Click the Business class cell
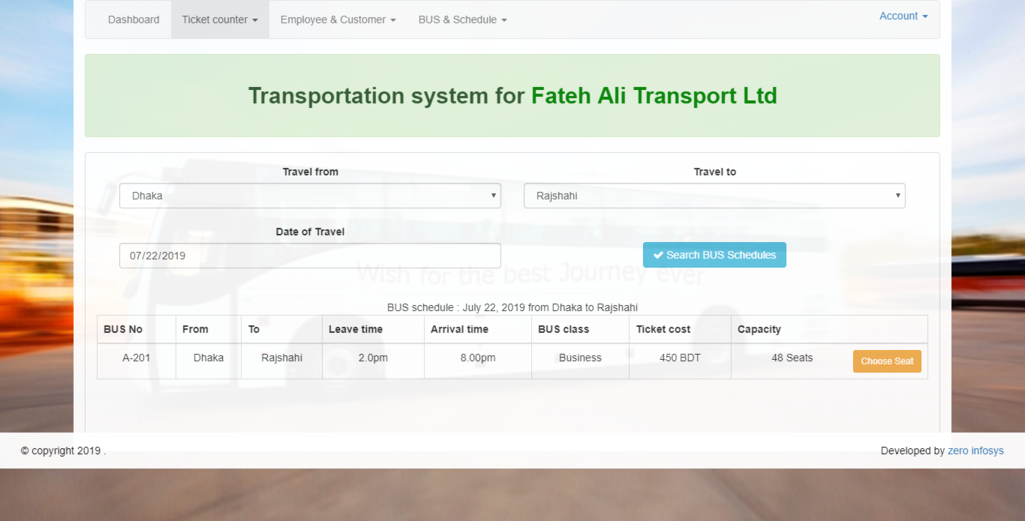 point(580,358)
